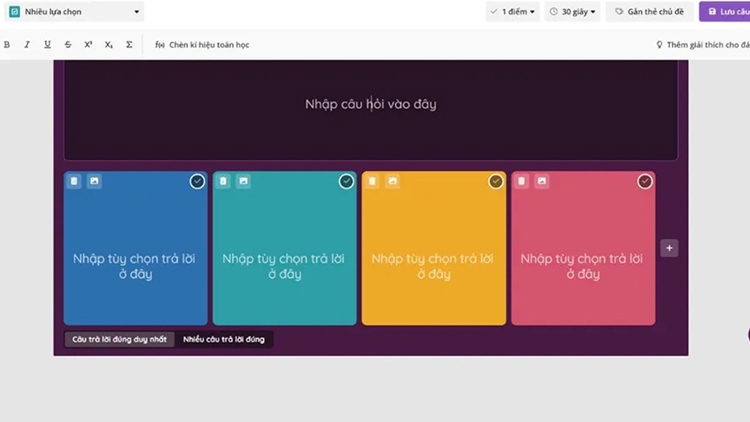
Task: Delete the yellow answer option
Action: 372,181
